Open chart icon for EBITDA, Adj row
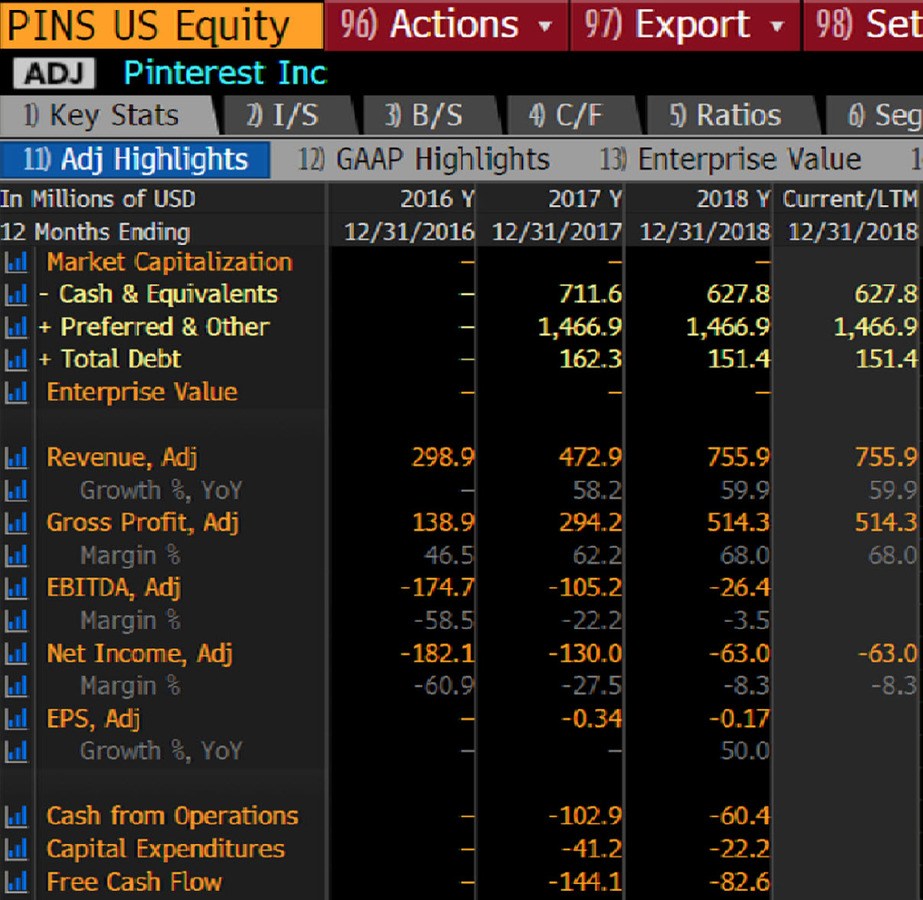The image size is (923, 900). pos(16,587)
